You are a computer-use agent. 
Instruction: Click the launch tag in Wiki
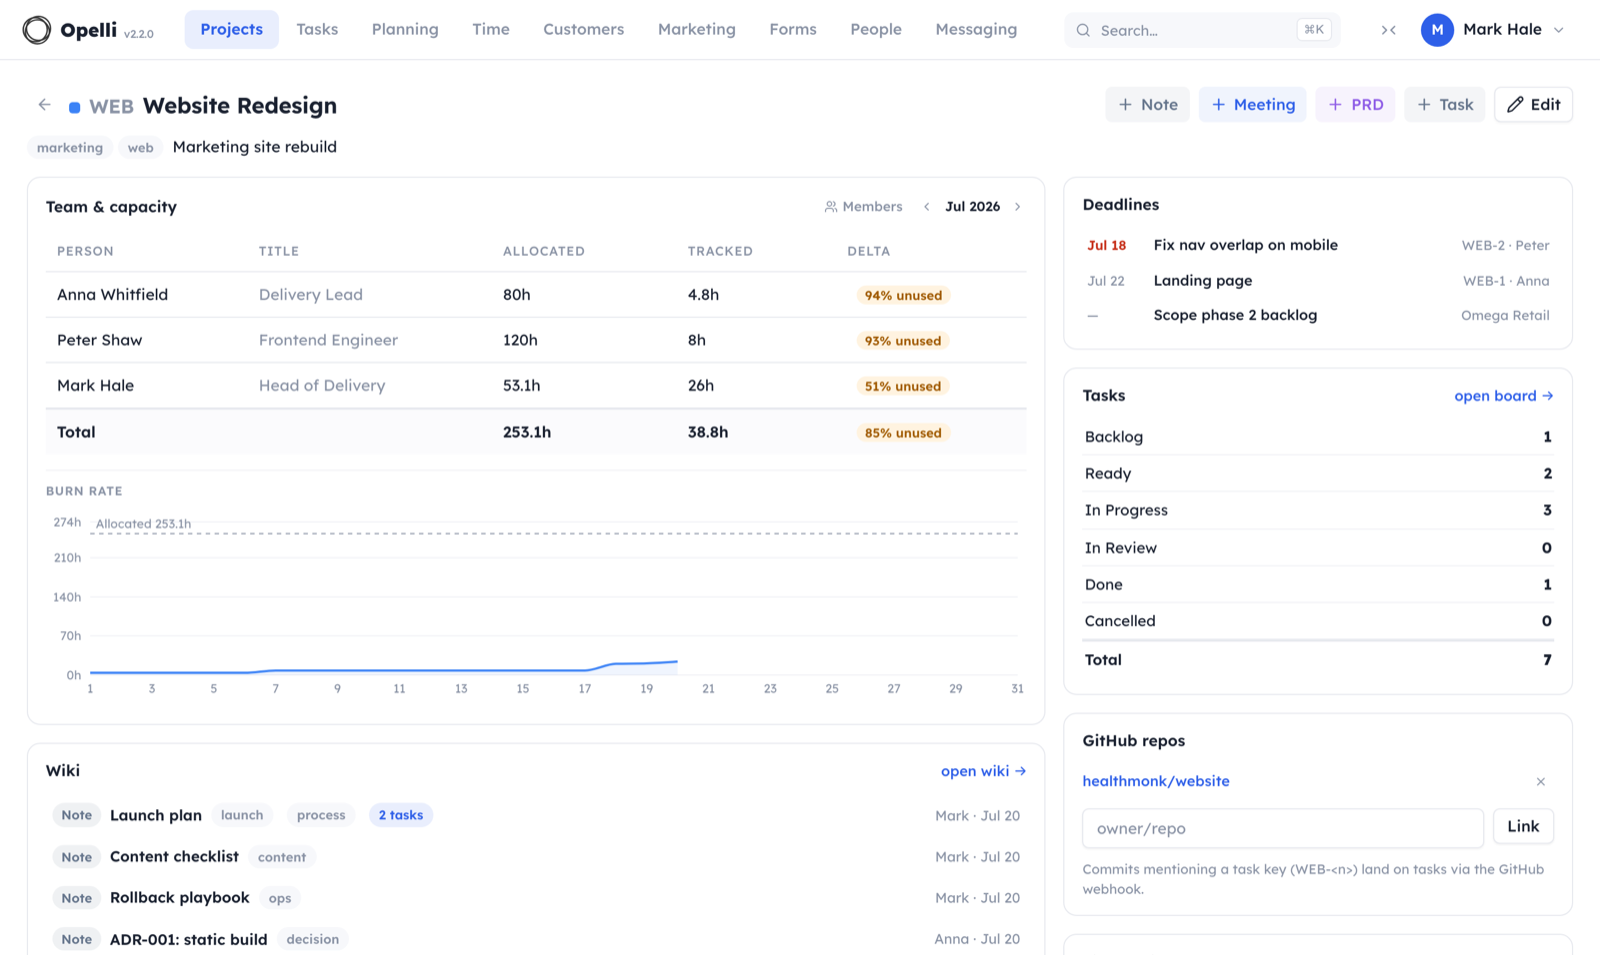click(242, 816)
